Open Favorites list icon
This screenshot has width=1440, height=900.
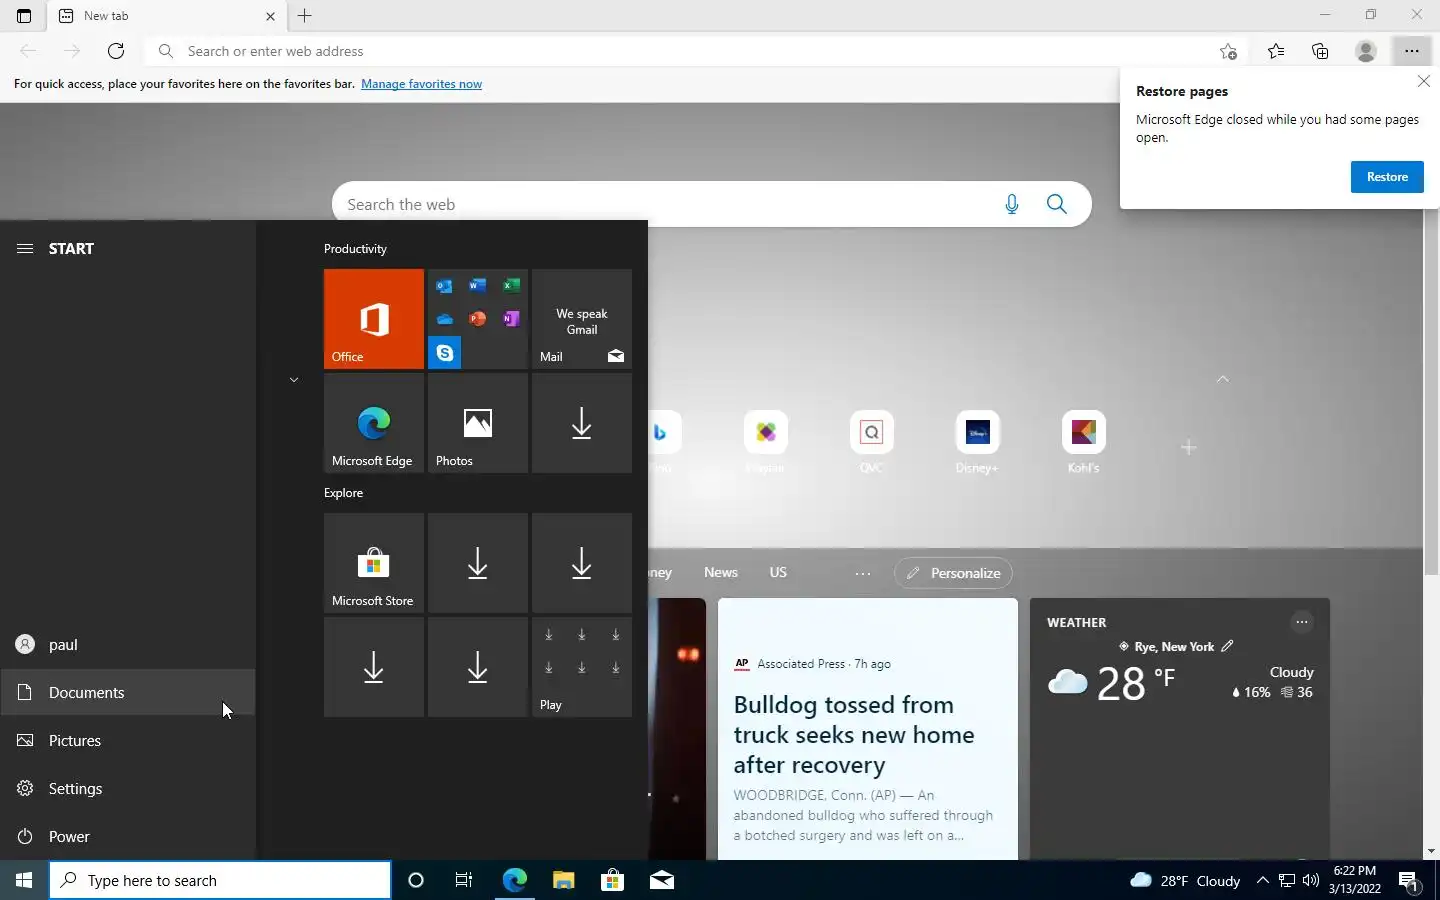pyautogui.click(x=1276, y=51)
